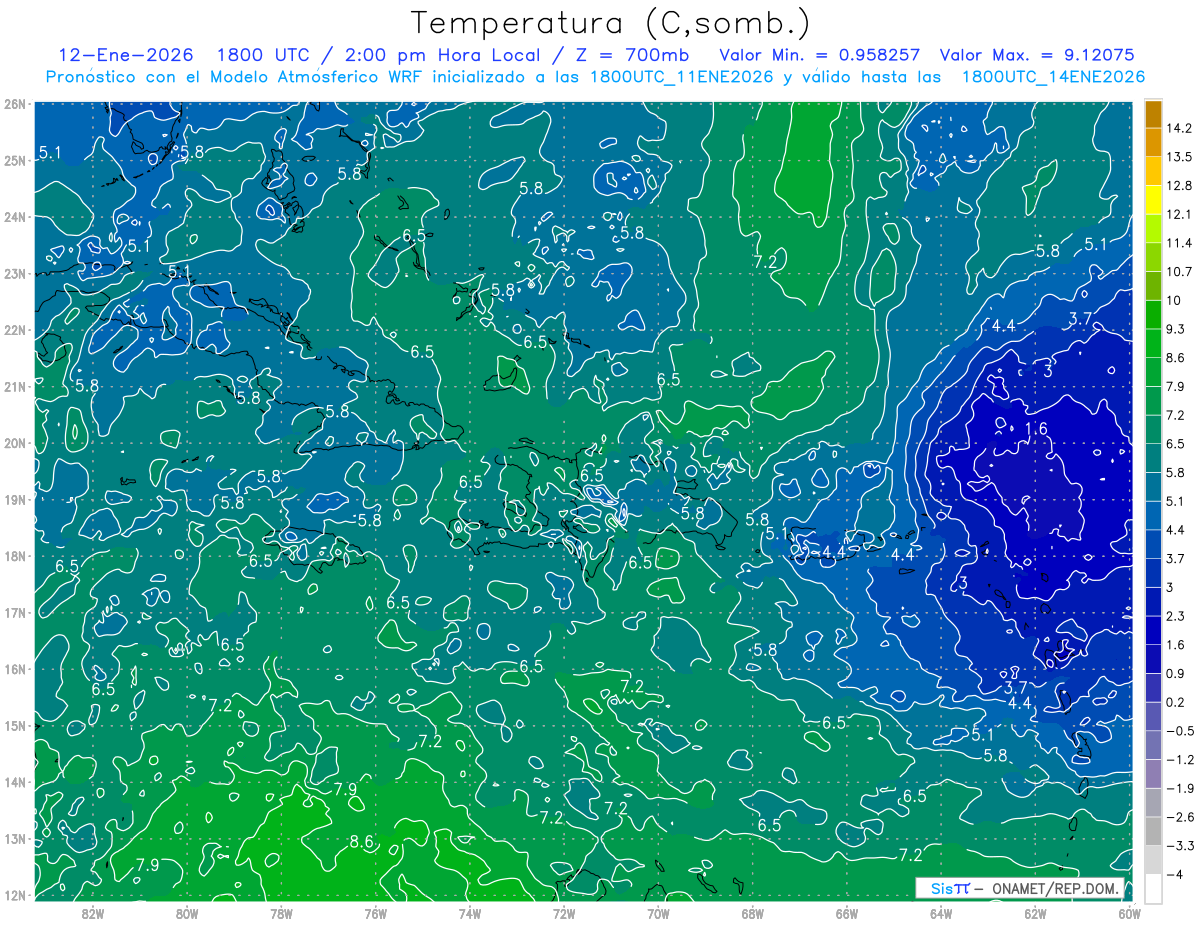The height and width of the screenshot is (927, 1200).
Task: Click the "16N" latitude axis label
Action: click(15, 669)
